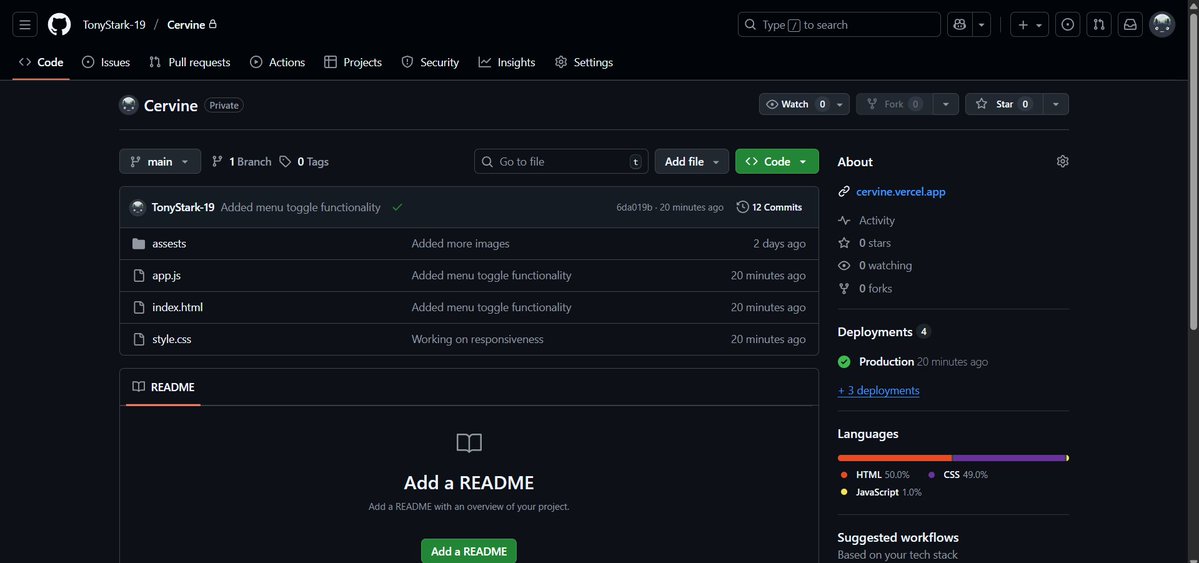Open latest commit message Added menu toggle functionality

(301, 207)
